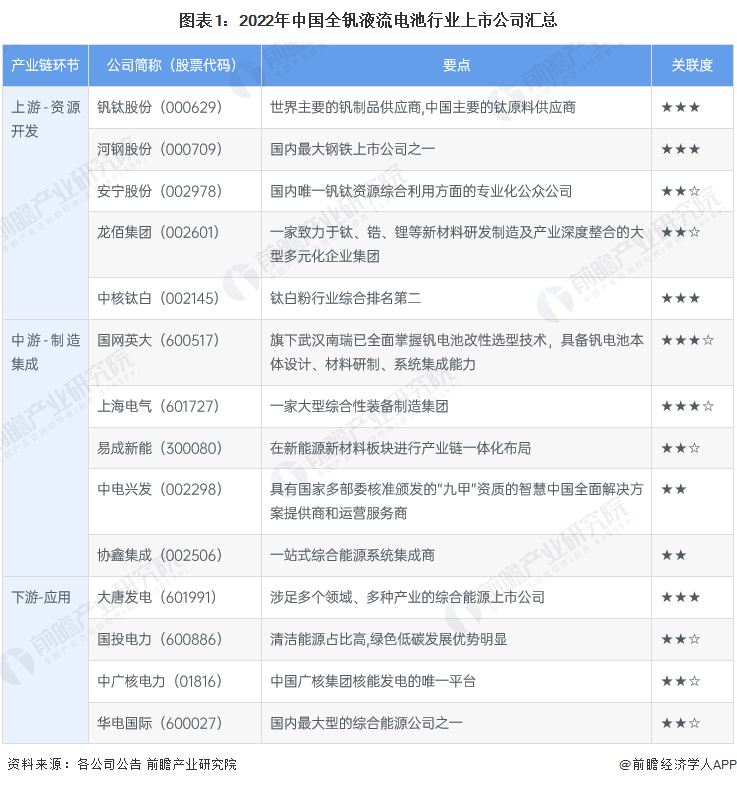737x785 pixels.
Task: Select the 要点 column header
Action: coord(456,65)
